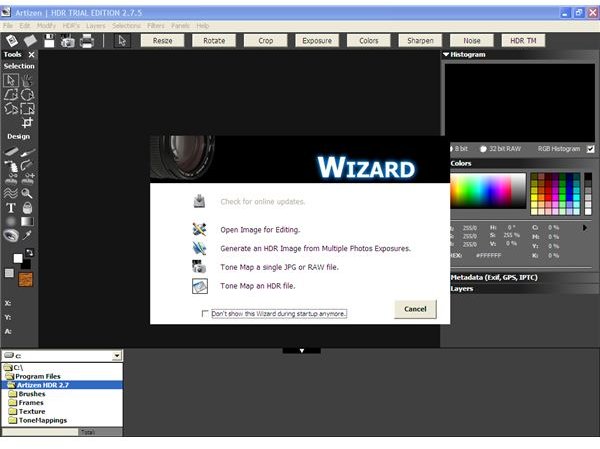Click the camera acquire toolbar icon
600x449 pixels.
point(68,41)
